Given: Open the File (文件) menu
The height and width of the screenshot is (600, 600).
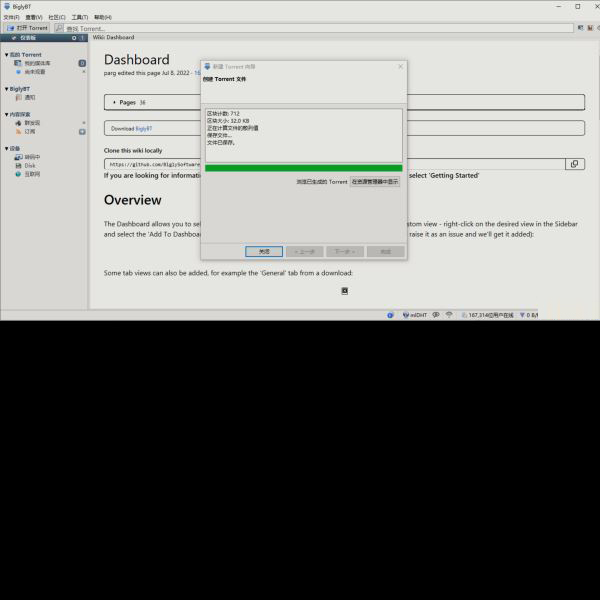Looking at the screenshot, I should (11, 17).
